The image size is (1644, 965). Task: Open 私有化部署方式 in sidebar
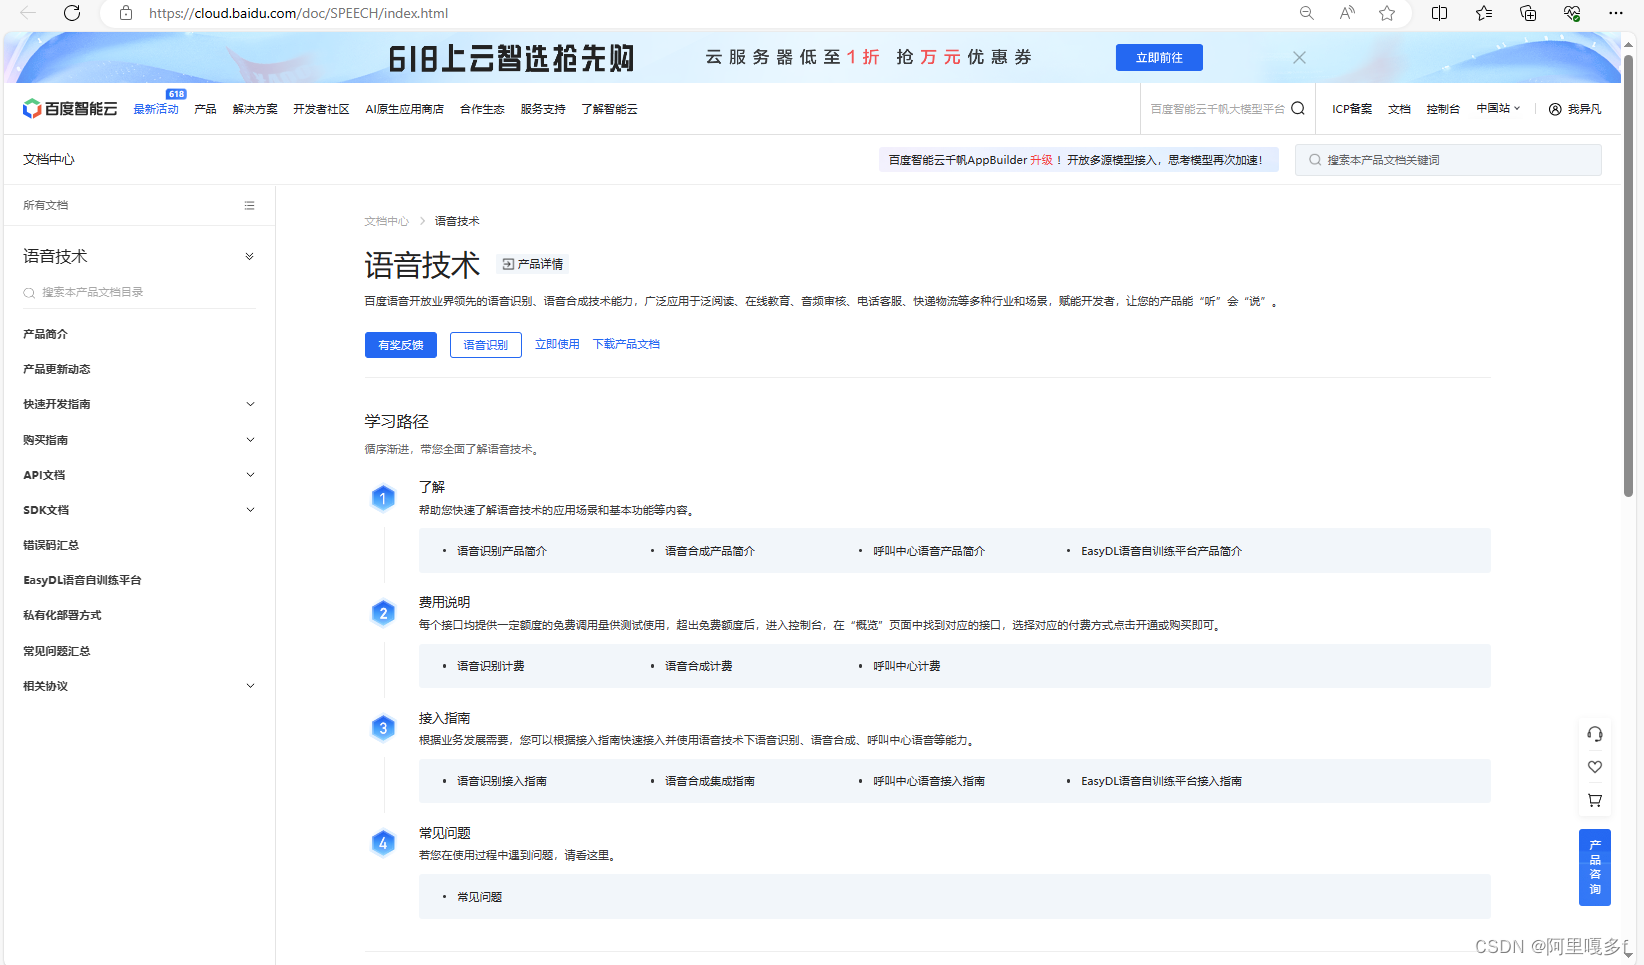click(x=62, y=615)
